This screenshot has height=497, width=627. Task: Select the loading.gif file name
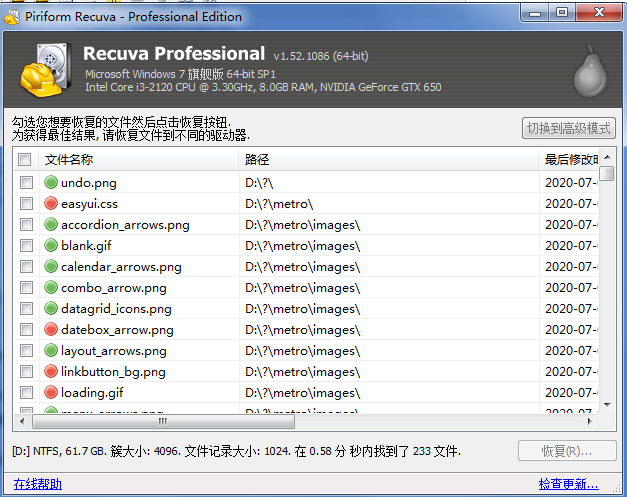click(92, 393)
